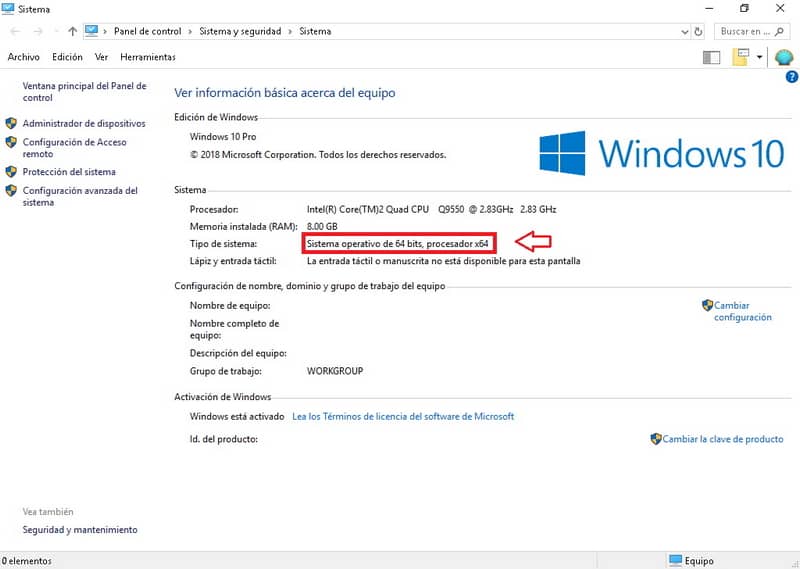
Task: Click the pen and touch input availability text
Action: coord(443,261)
